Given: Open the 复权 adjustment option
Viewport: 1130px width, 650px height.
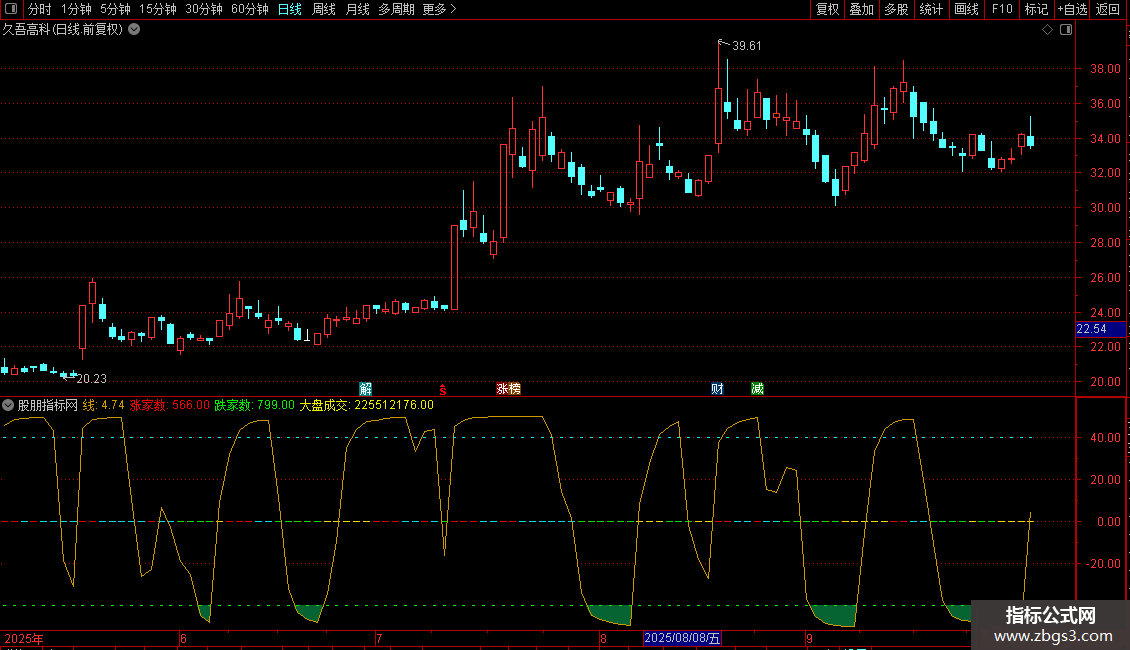Looking at the screenshot, I should pyautogui.click(x=827, y=9).
